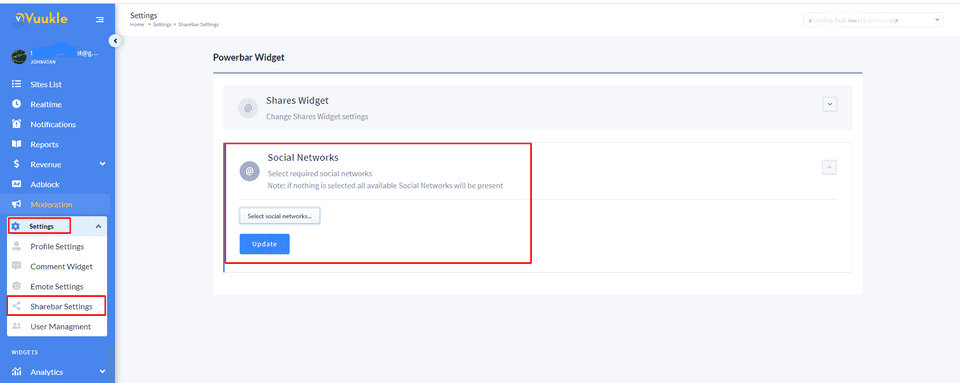Collapse the Settings menu chevron
This screenshot has width=960, height=383.
(x=99, y=226)
